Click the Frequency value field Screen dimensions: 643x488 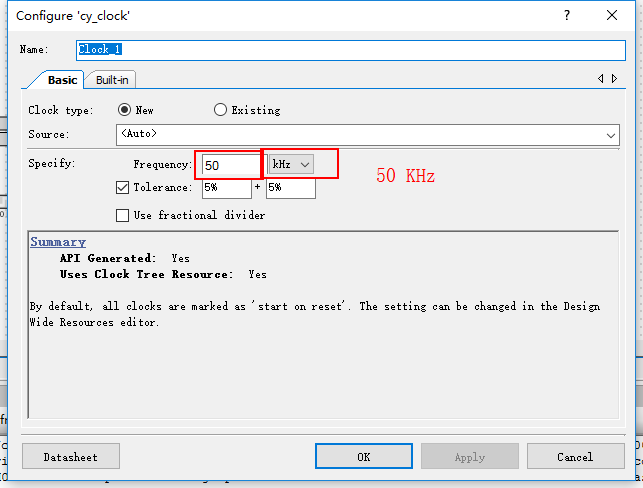click(229, 164)
